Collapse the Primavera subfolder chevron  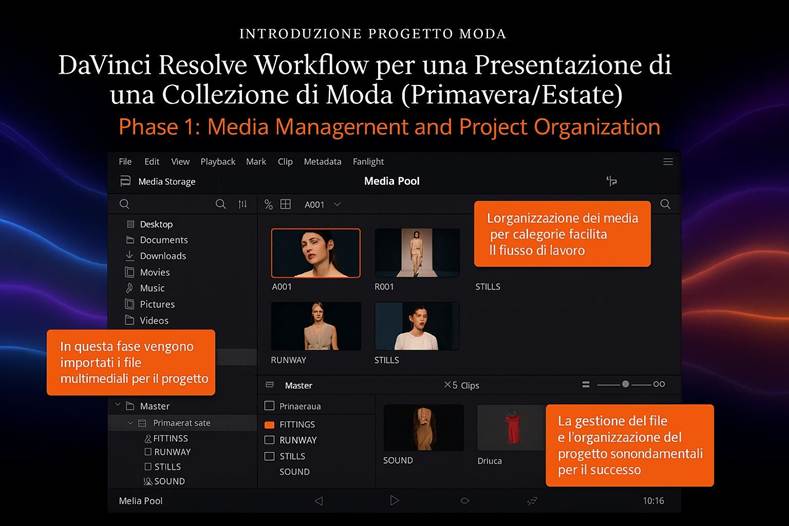pos(130,423)
